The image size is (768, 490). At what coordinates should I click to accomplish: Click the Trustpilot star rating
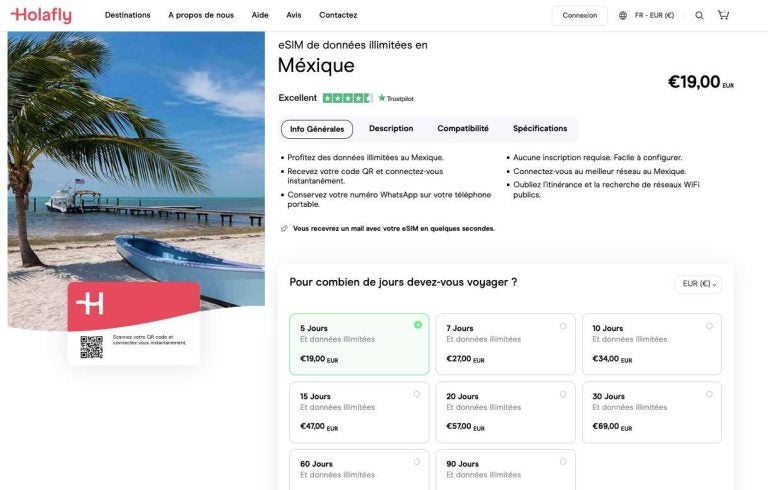pyautogui.click(x=347, y=98)
